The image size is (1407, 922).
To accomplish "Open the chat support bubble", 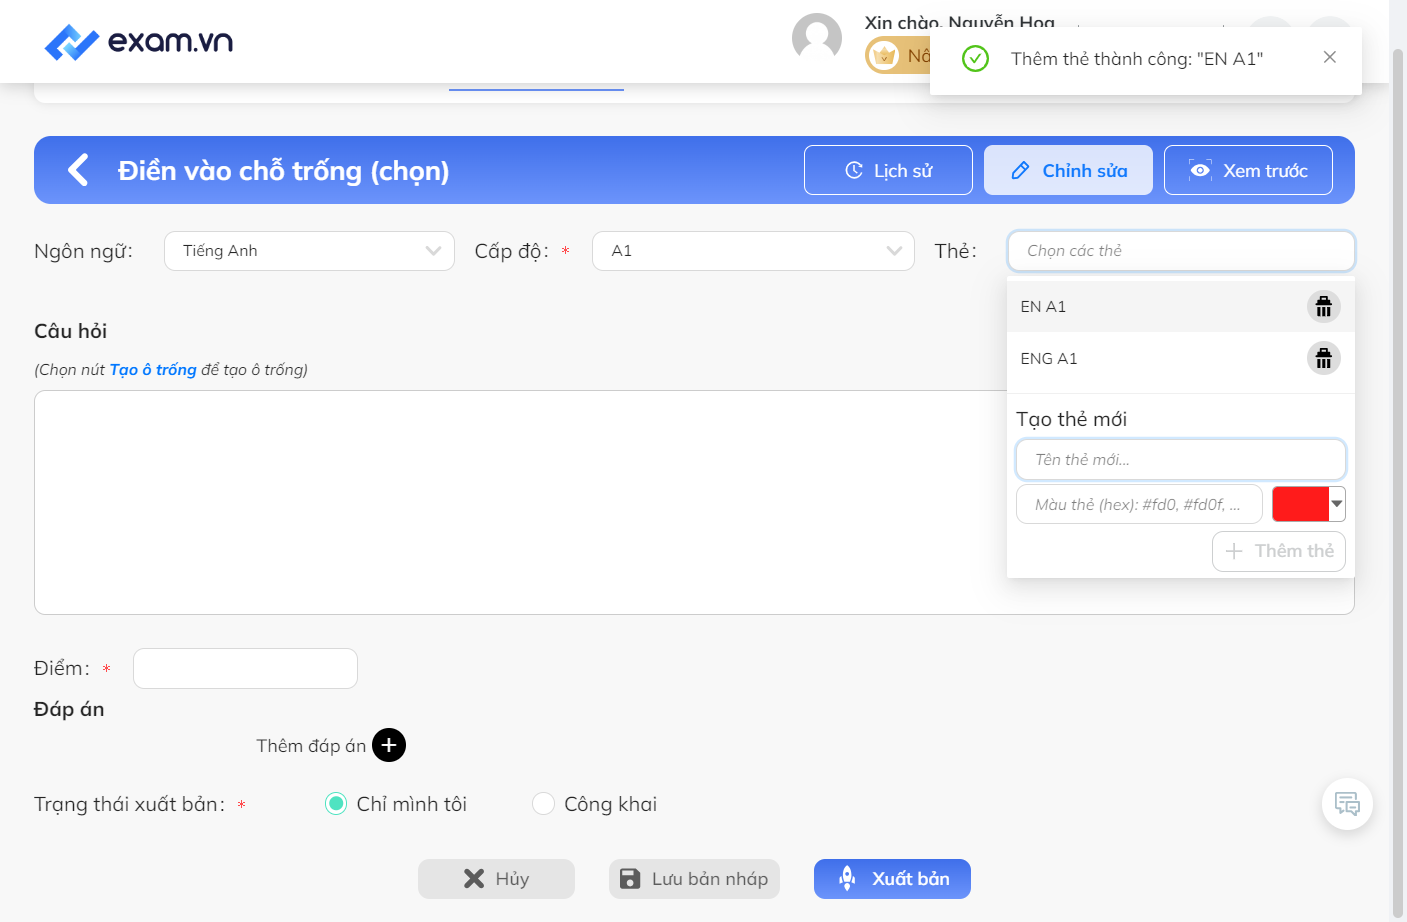I will pos(1347,804).
